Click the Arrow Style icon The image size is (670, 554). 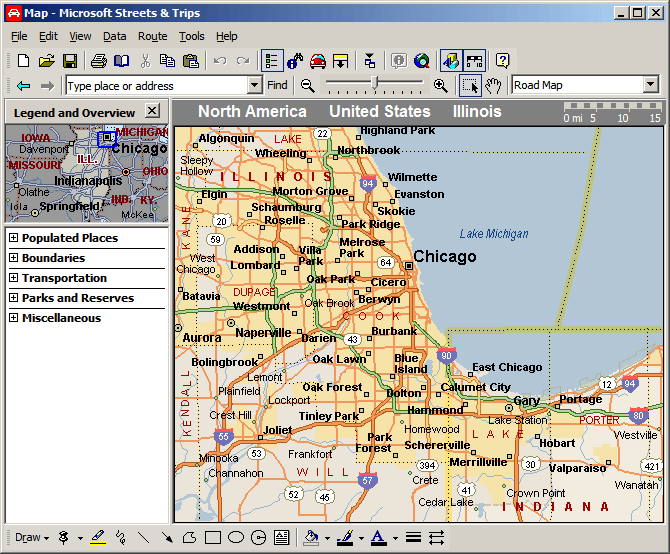pos(436,537)
